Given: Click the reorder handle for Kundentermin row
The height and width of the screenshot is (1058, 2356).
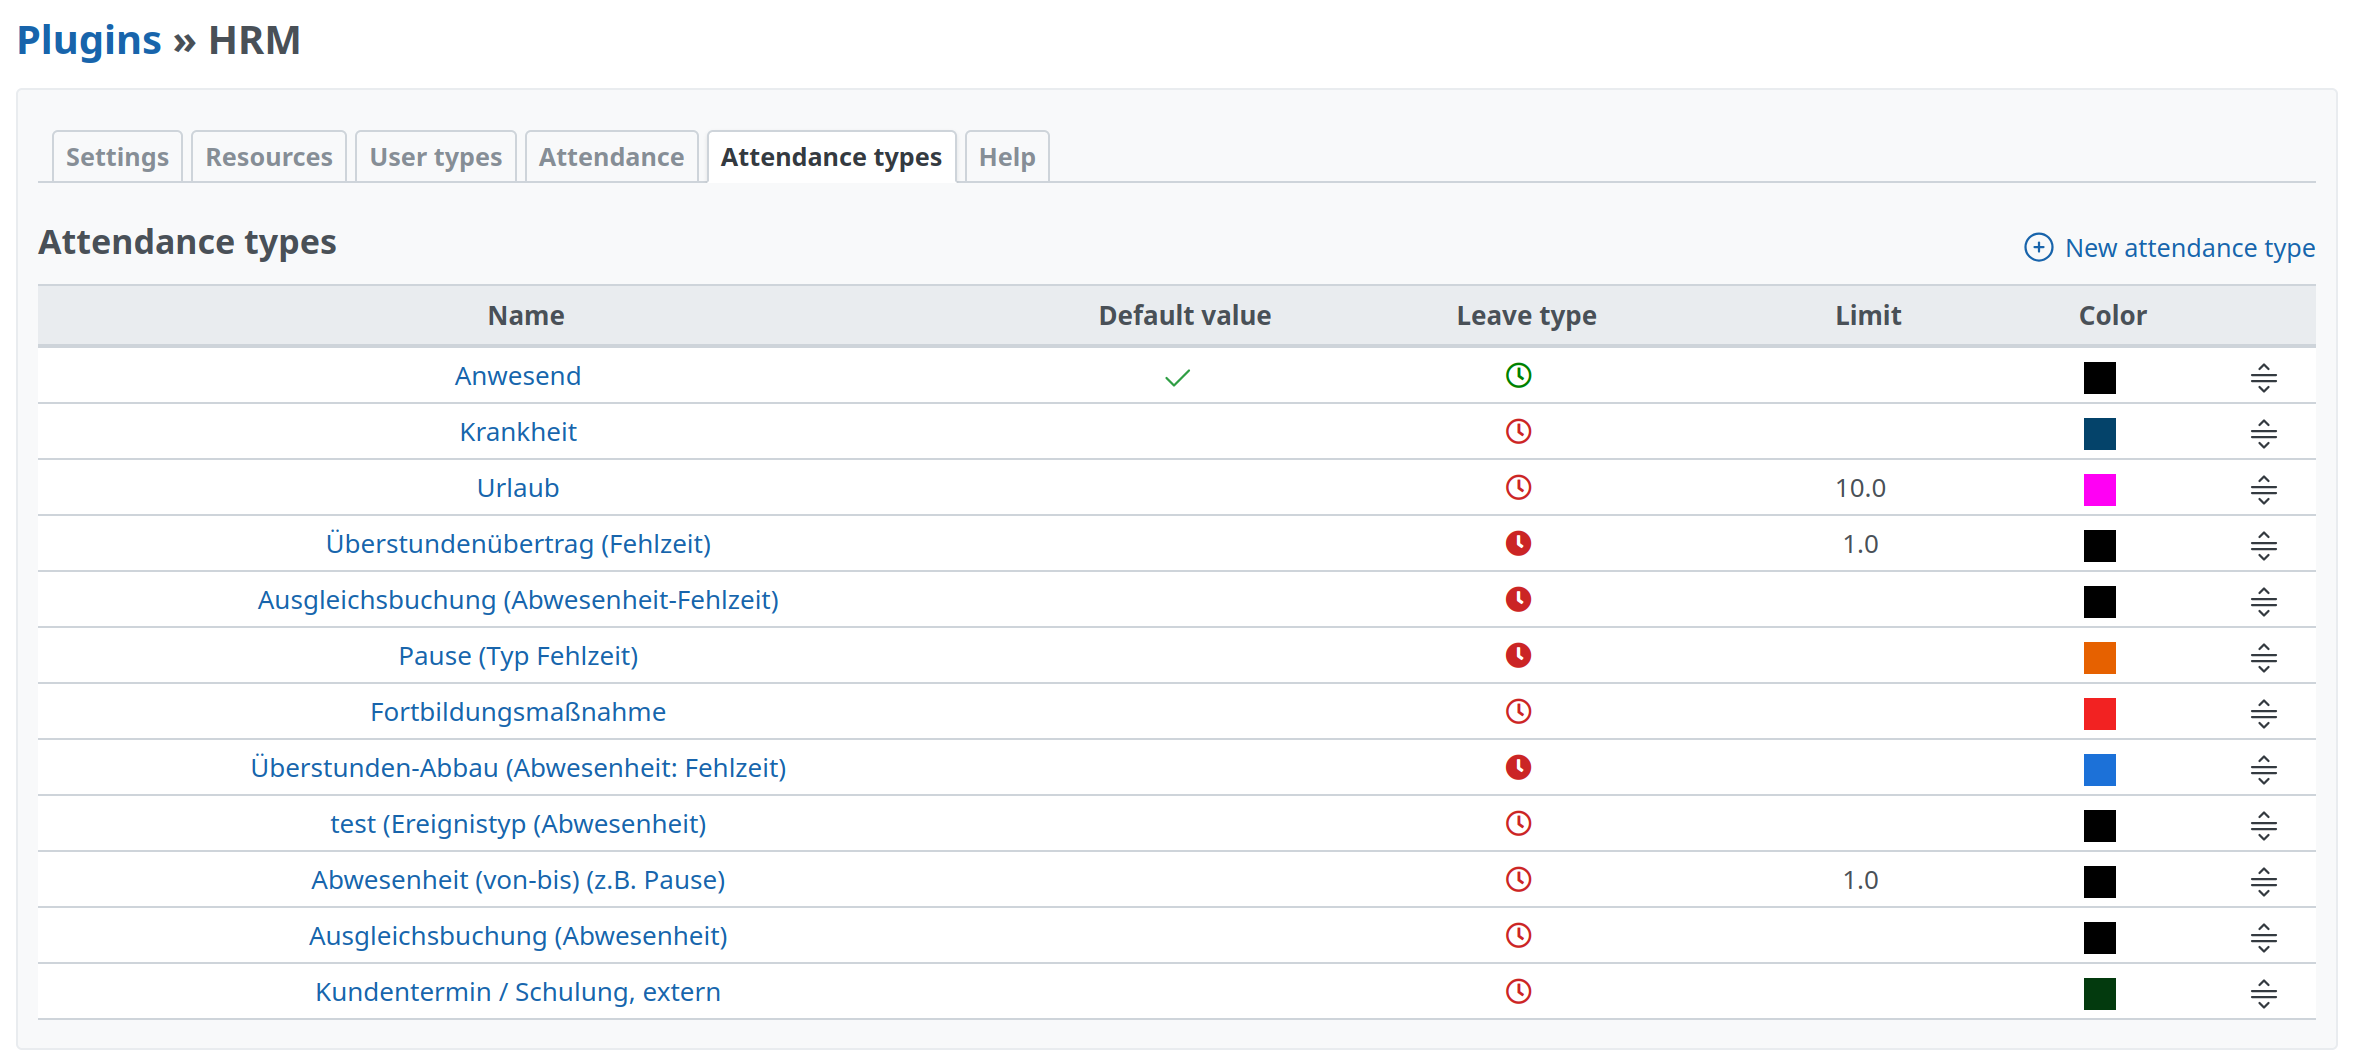Looking at the screenshot, I should click(x=2263, y=994).
